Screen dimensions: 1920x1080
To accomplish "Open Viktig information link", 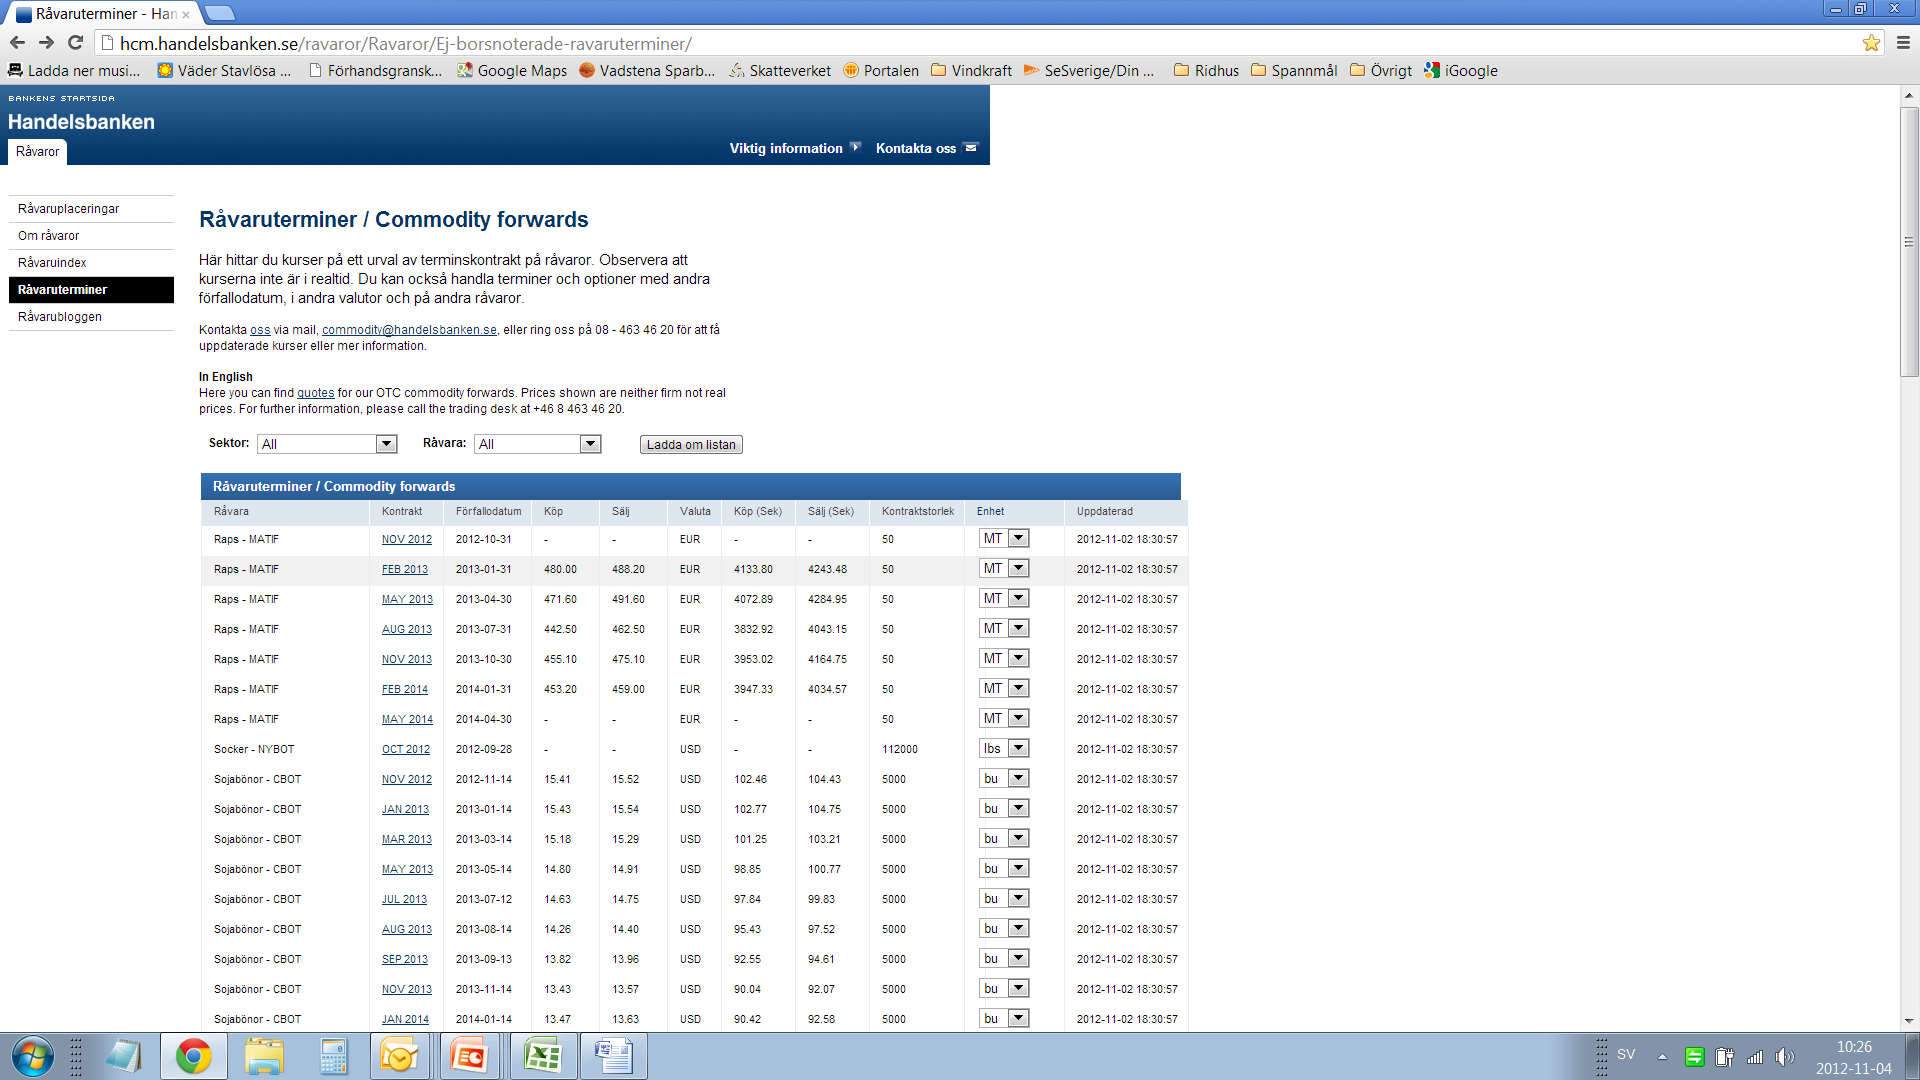I will (x=794, y=149).
